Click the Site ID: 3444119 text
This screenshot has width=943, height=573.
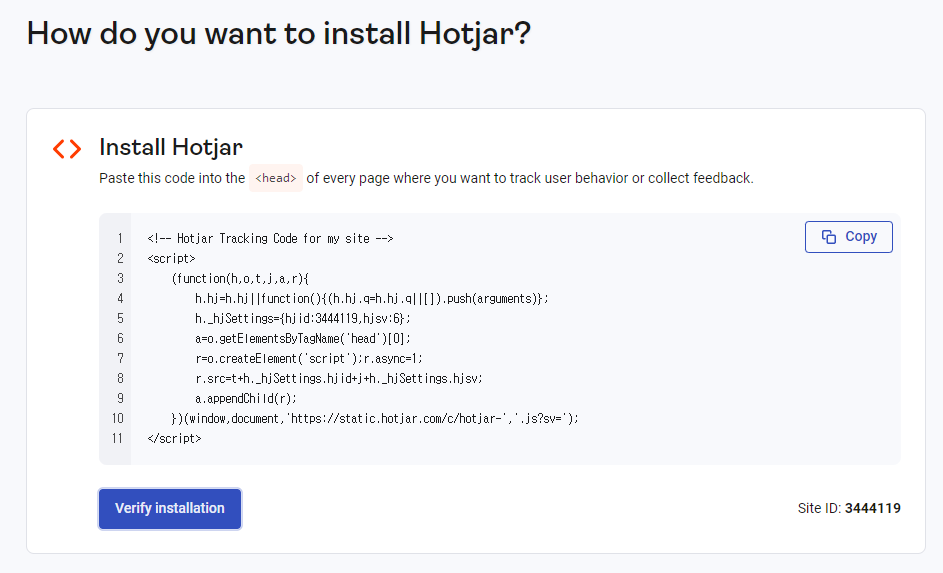849,508
